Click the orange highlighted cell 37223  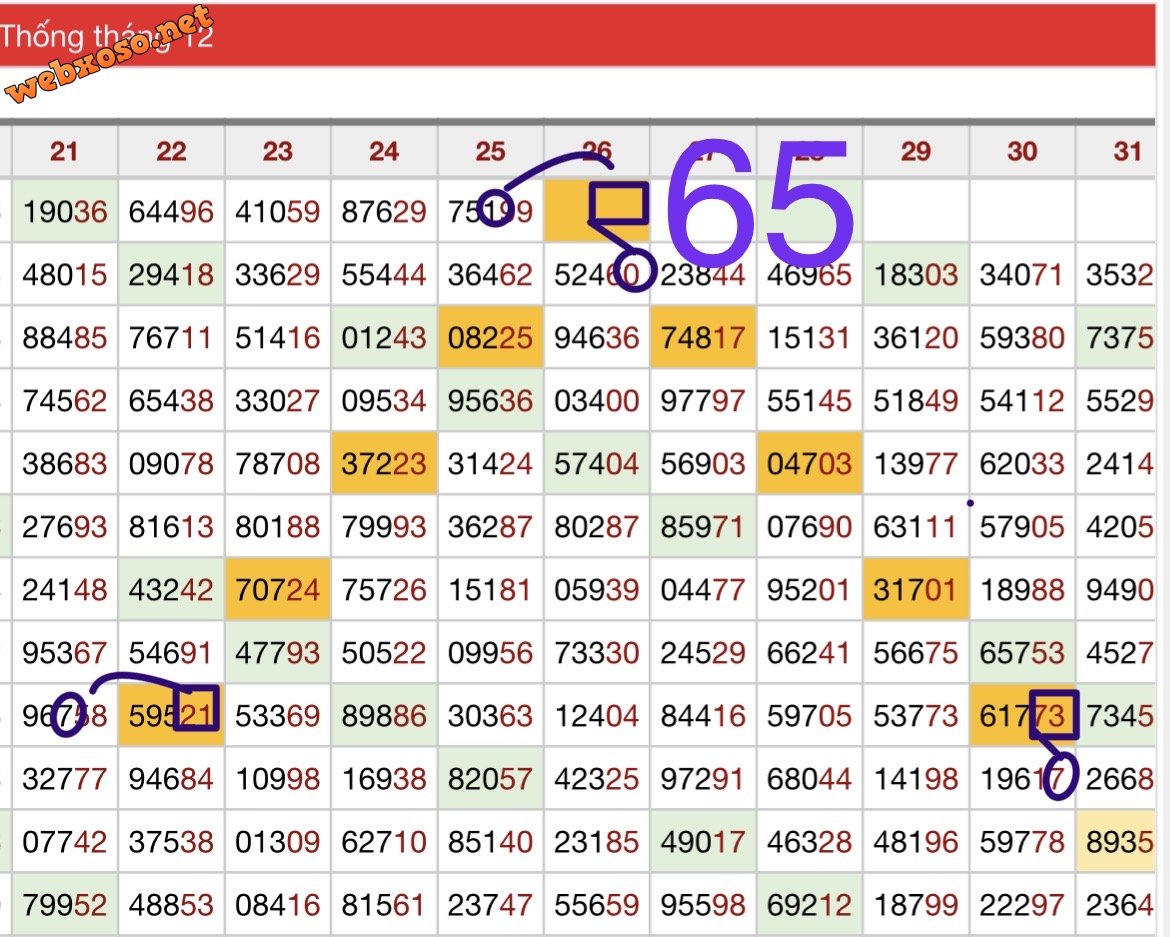tap(384, 464)
